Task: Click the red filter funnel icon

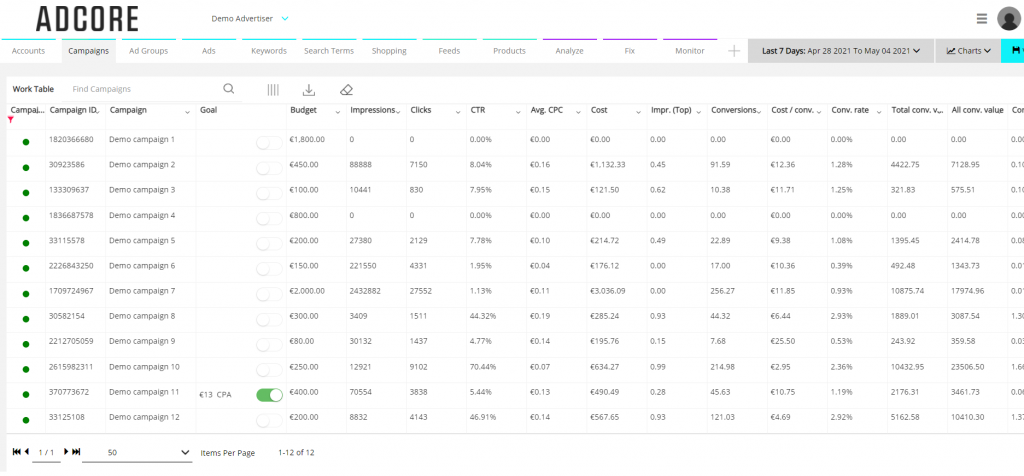Action: pyautogui.click(x=11, y=120)
